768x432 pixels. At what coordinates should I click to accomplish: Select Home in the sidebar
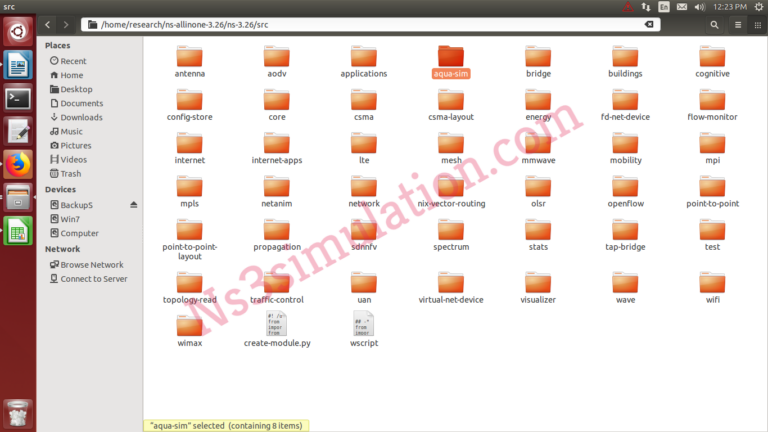tap(71, 75)
